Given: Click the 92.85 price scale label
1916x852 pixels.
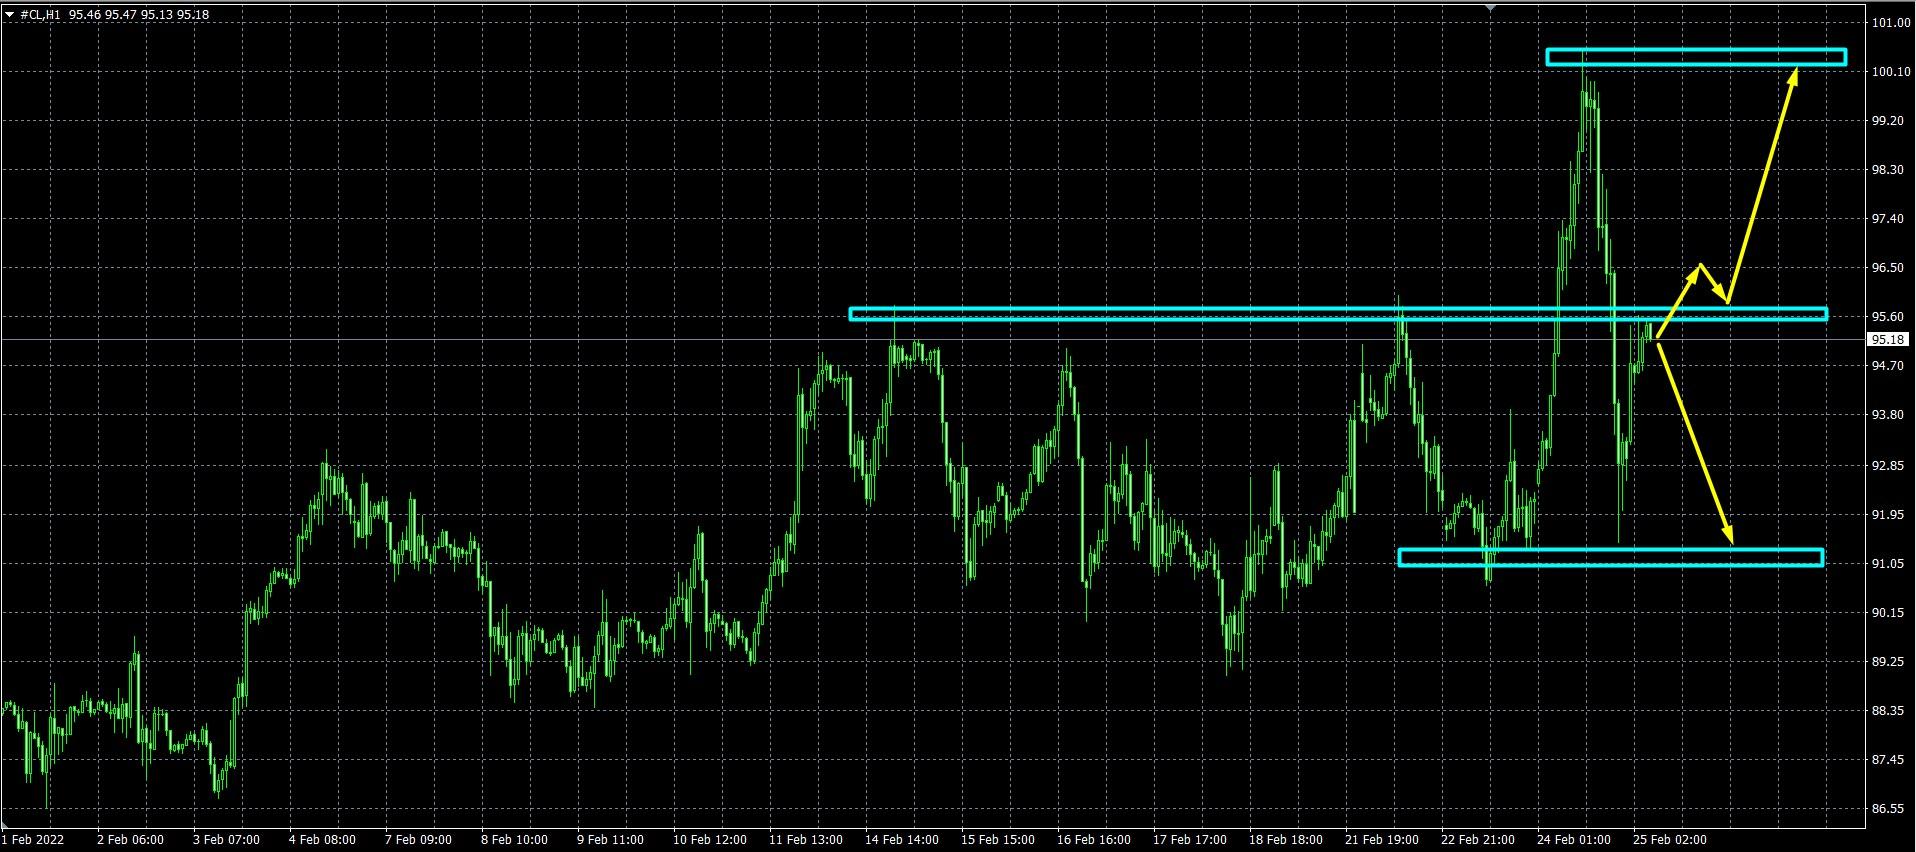Looking at the screenshot, I should pyautogui.click(x=1888, y=466).
